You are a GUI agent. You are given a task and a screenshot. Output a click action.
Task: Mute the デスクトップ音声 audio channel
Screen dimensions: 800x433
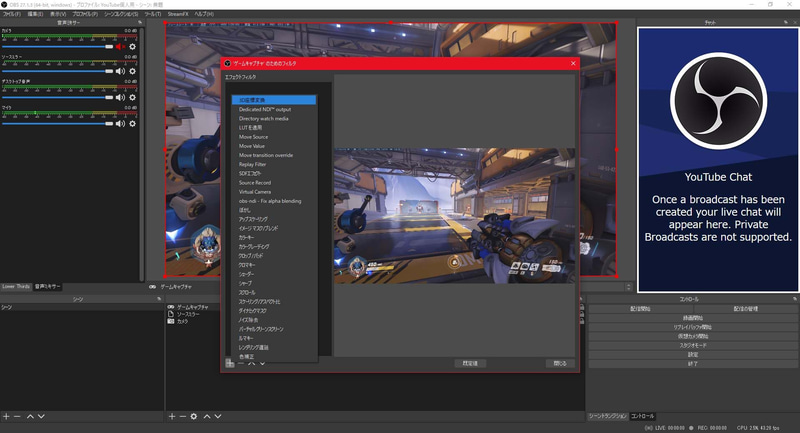[120, 97]
